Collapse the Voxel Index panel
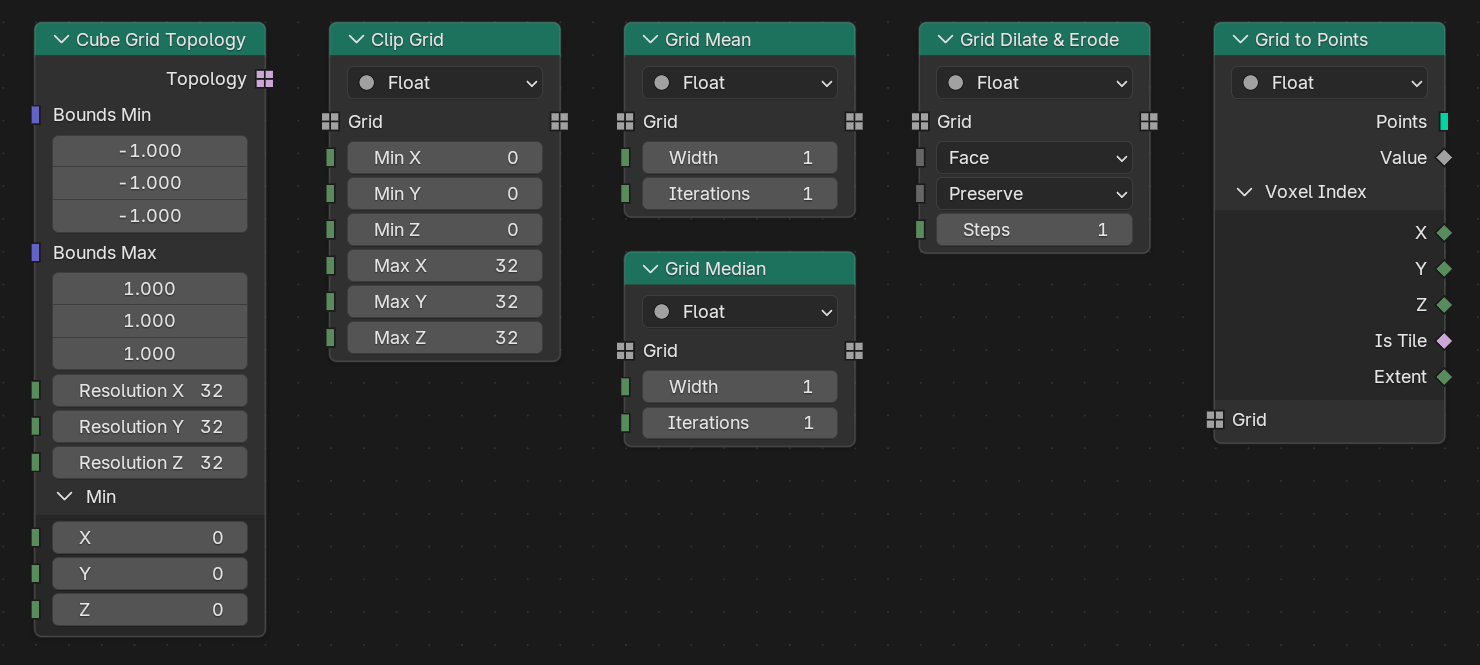Viewport: 1480px width, 665px height. point(1245,192)
